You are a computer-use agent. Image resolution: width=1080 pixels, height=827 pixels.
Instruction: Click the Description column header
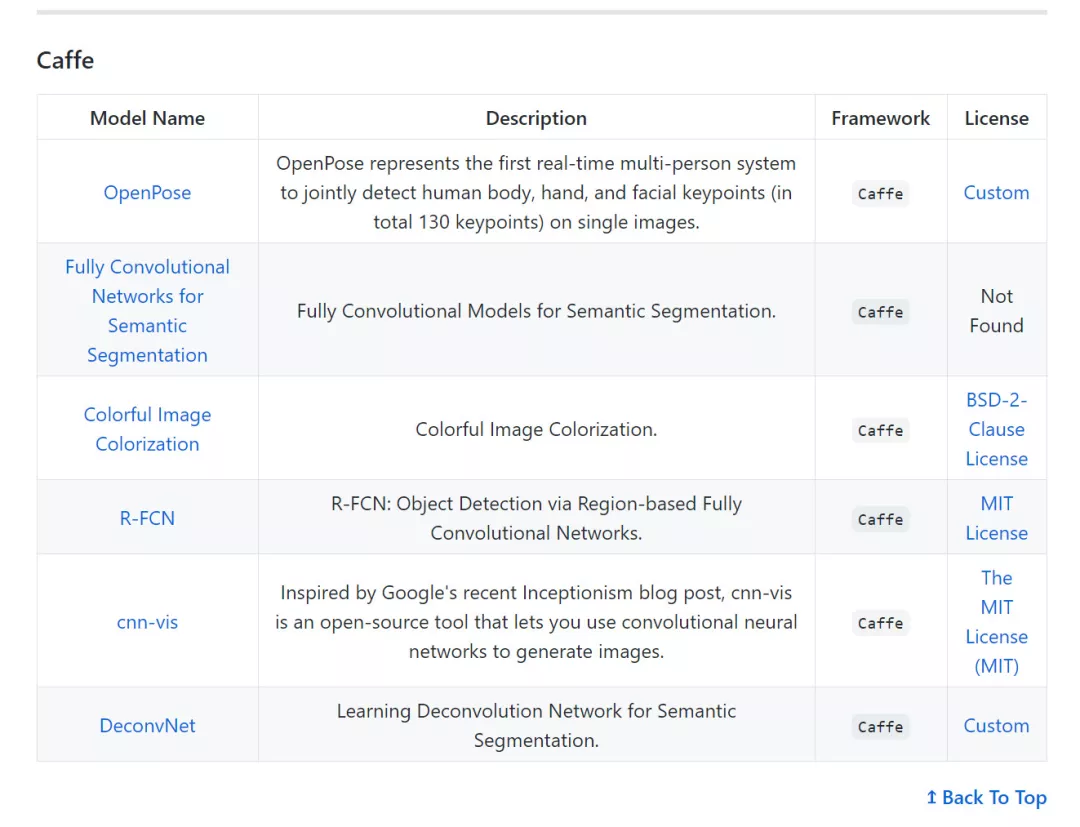coord(536,118)
